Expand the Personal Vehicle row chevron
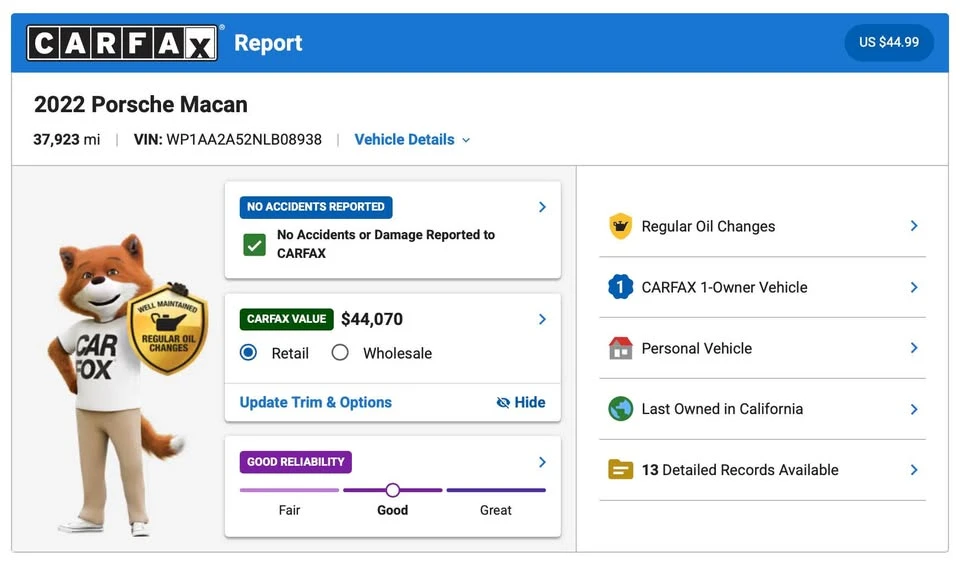Image resolution: width=960 pixels, height=562 pixels. [913, 348]
